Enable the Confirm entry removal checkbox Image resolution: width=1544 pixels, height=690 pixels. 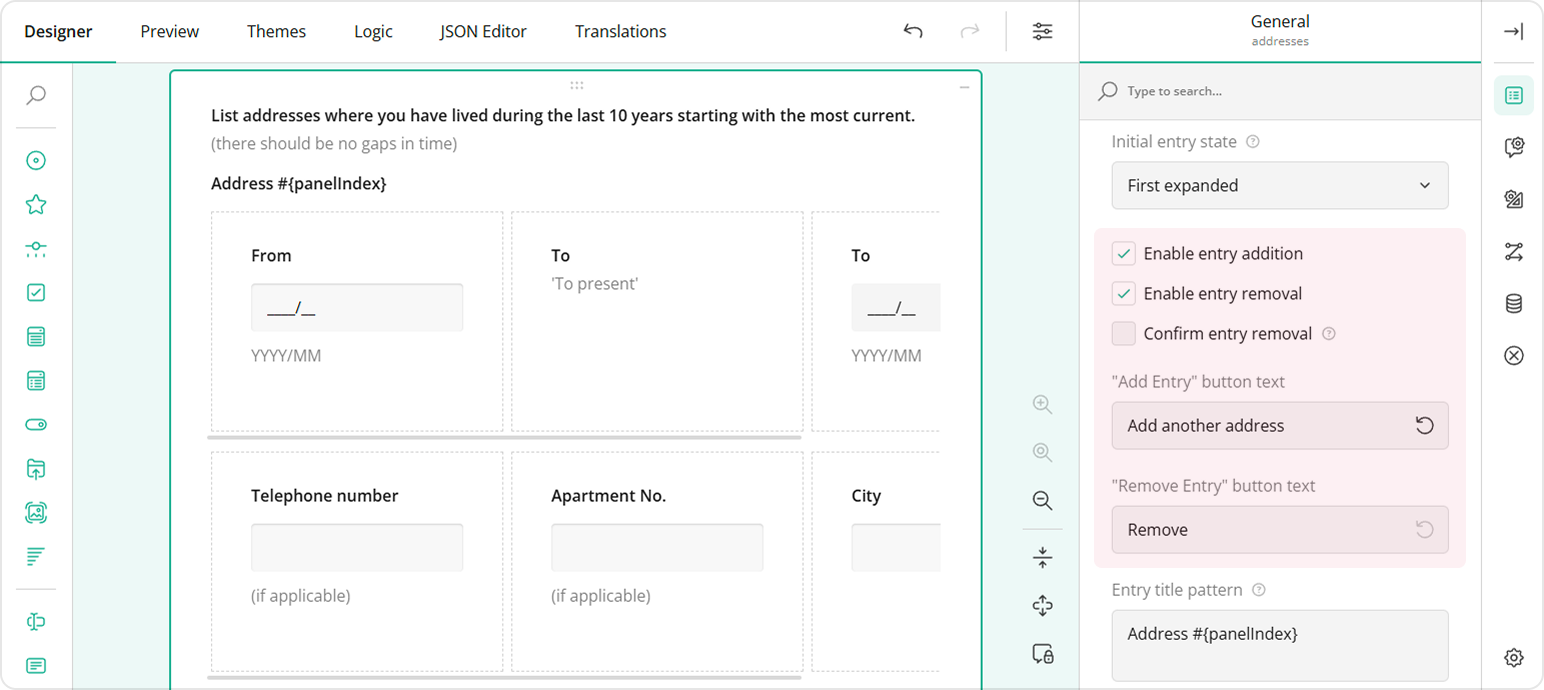tap(1123, 333)
